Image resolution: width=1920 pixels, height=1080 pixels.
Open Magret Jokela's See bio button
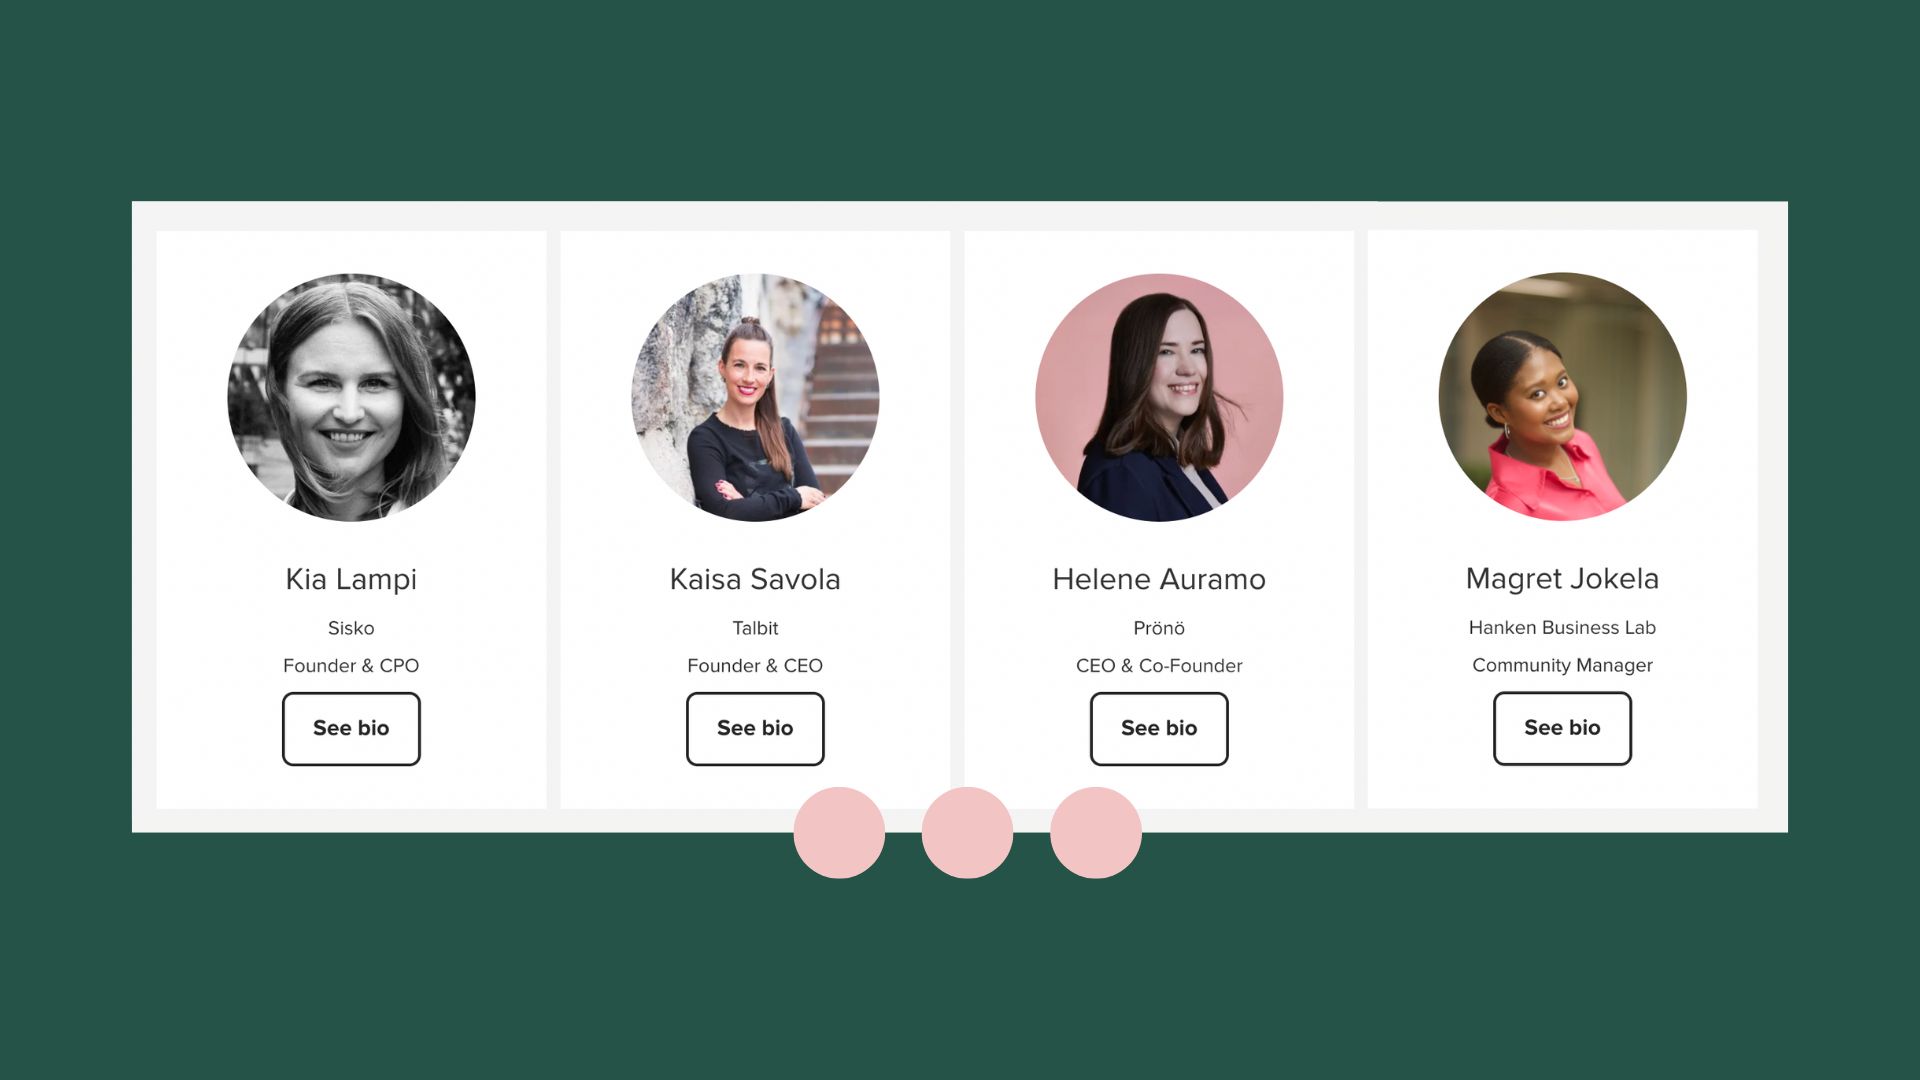point(1562,728)
